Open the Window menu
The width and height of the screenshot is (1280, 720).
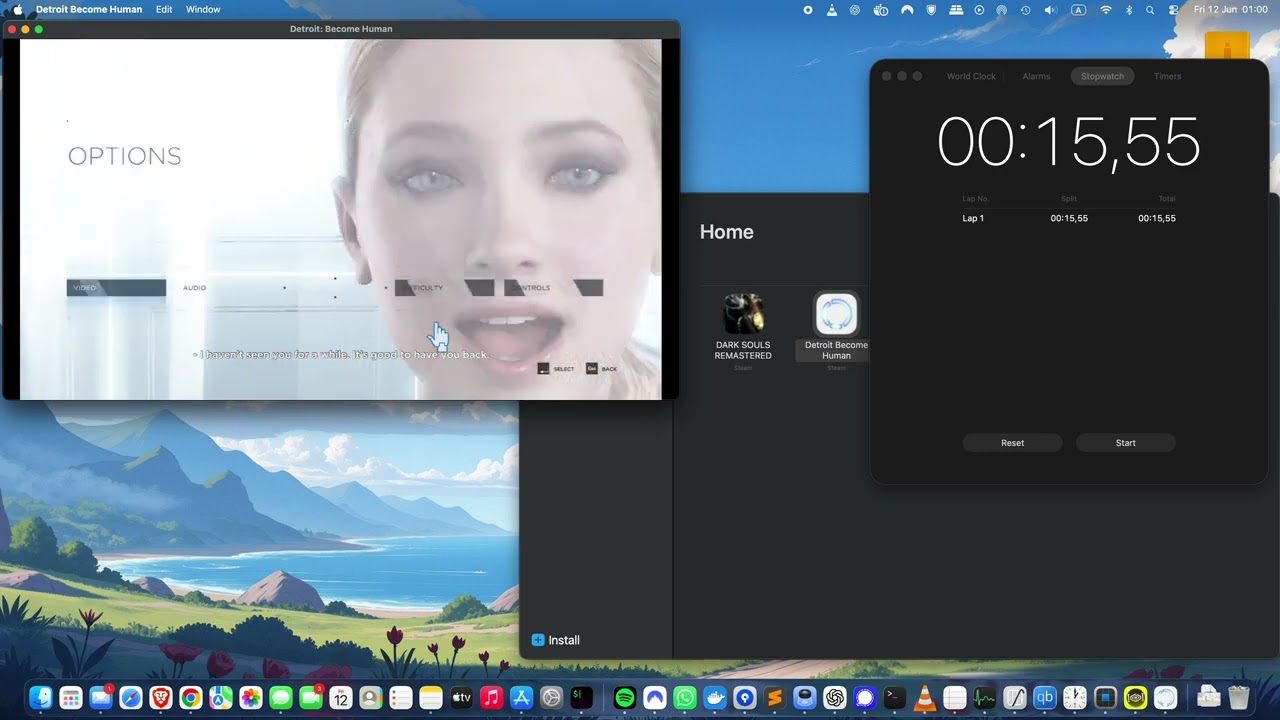203,9
